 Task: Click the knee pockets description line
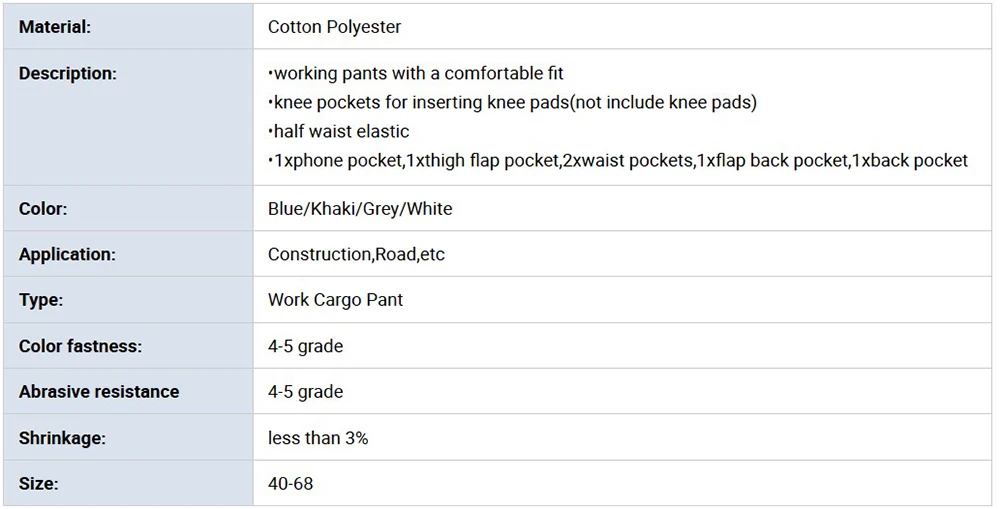point(512,102)
